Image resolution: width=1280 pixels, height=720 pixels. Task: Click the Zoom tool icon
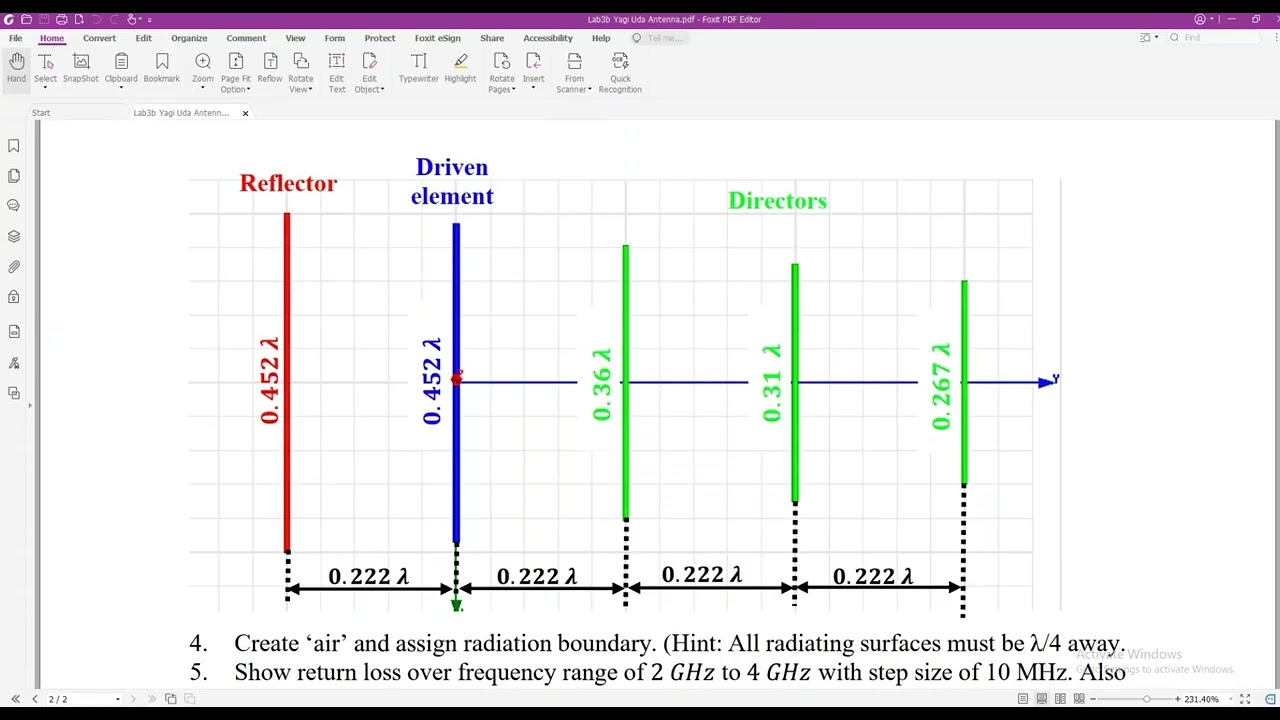[x=203, y=62]
